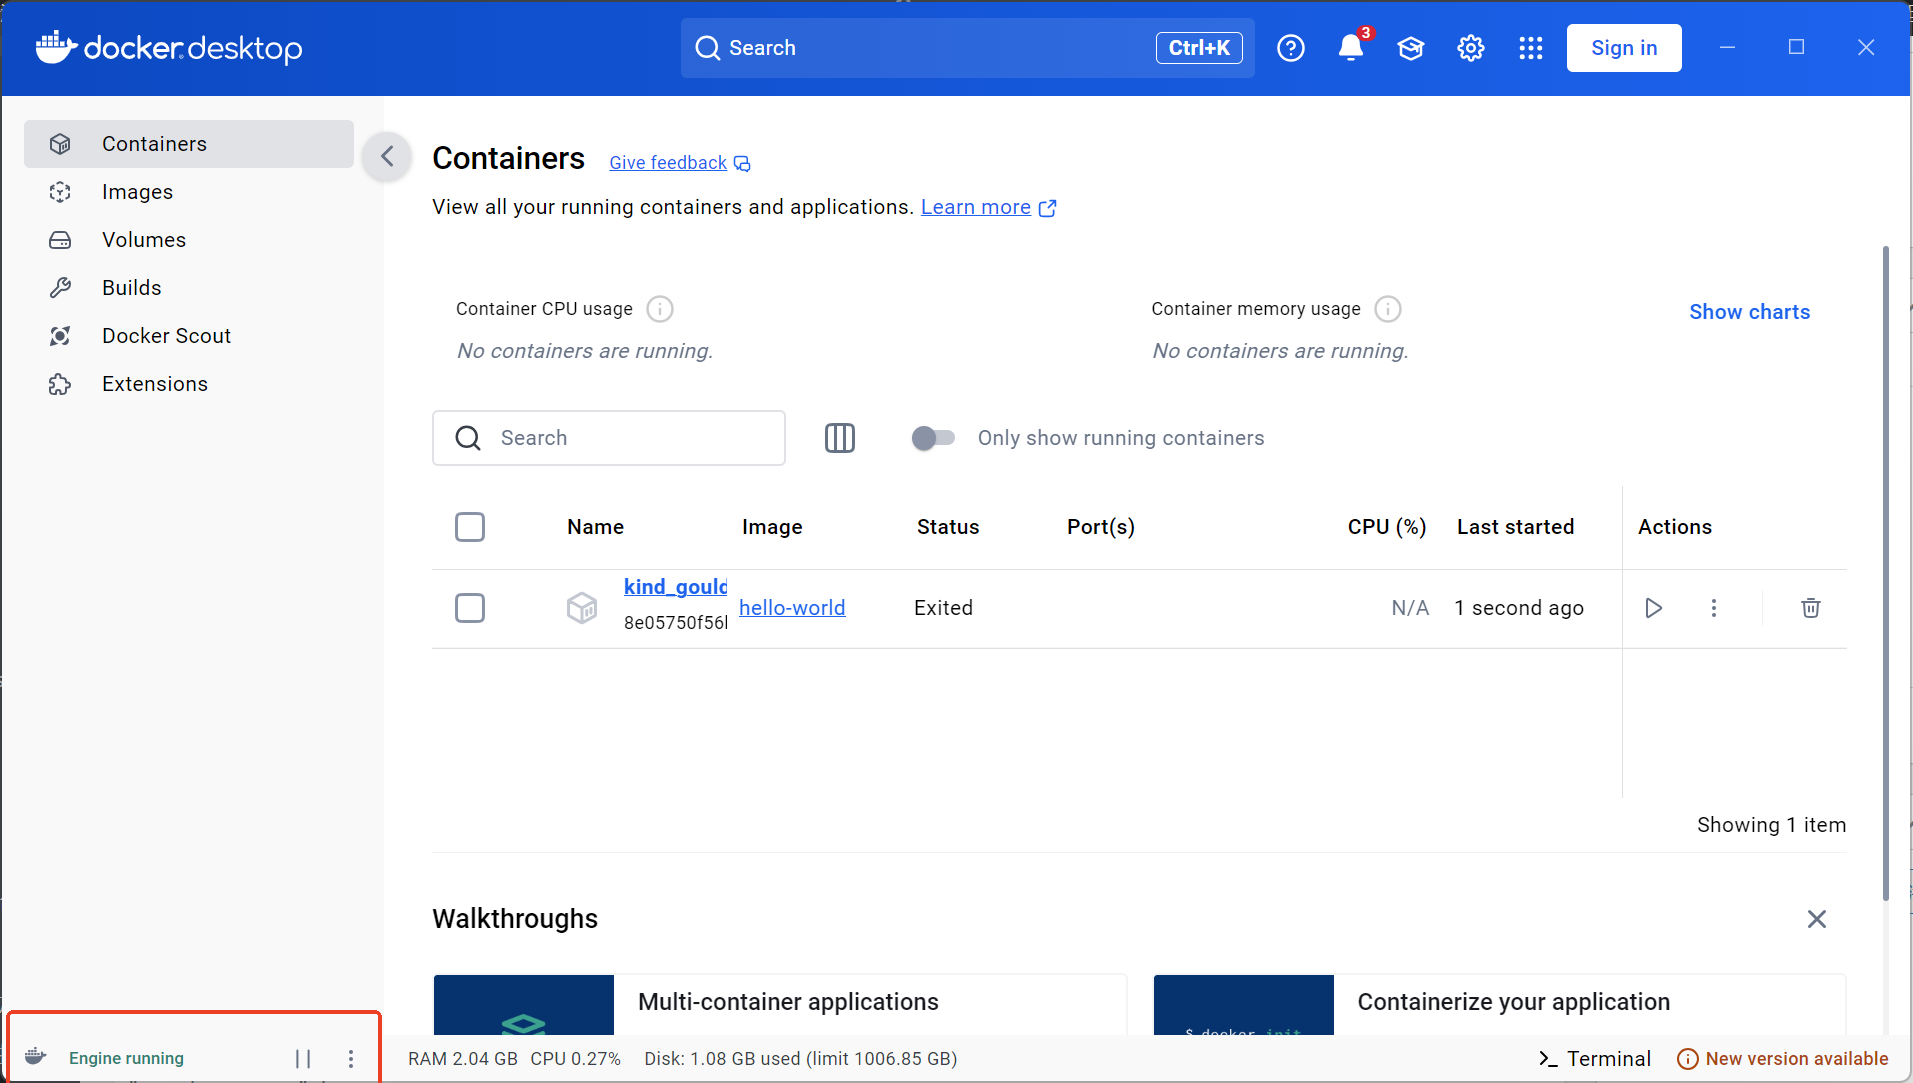Sort by the Name column header

(x=595, y=527)
